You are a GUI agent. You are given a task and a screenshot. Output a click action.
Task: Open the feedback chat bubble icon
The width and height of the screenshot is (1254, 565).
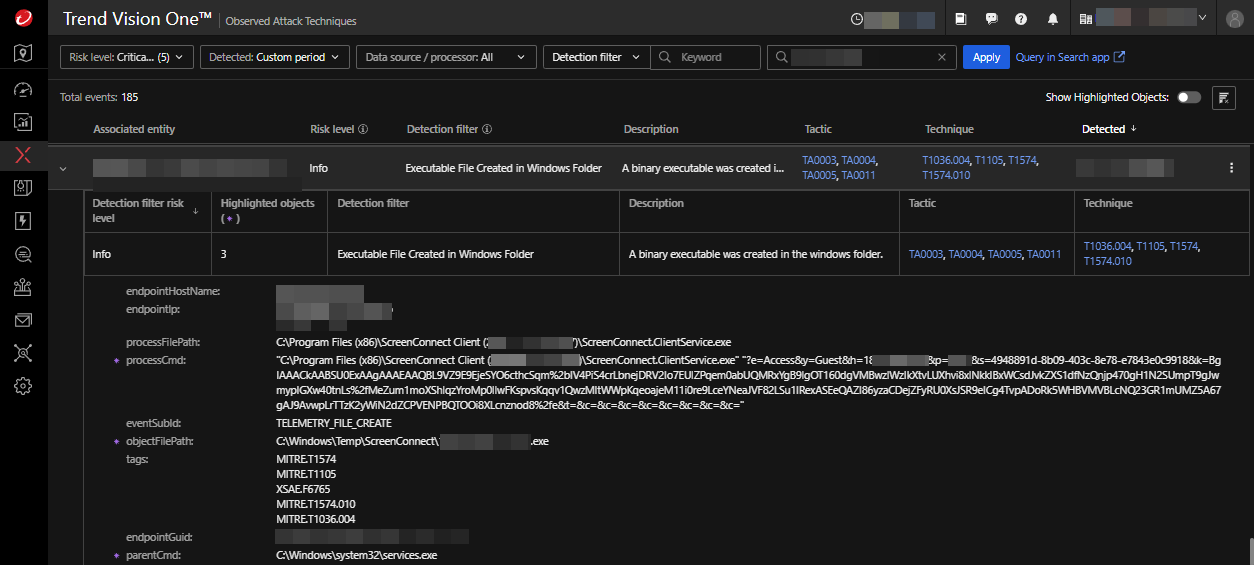tap(991, 19)
